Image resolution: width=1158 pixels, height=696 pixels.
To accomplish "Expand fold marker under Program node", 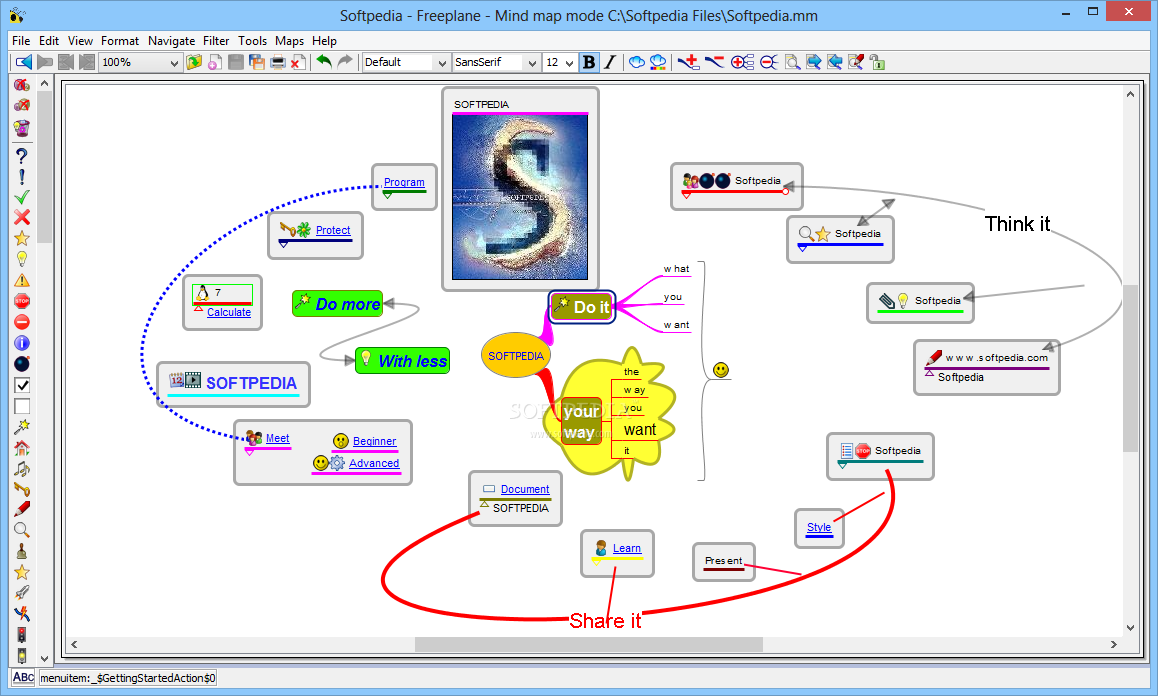I will point(388,196).
